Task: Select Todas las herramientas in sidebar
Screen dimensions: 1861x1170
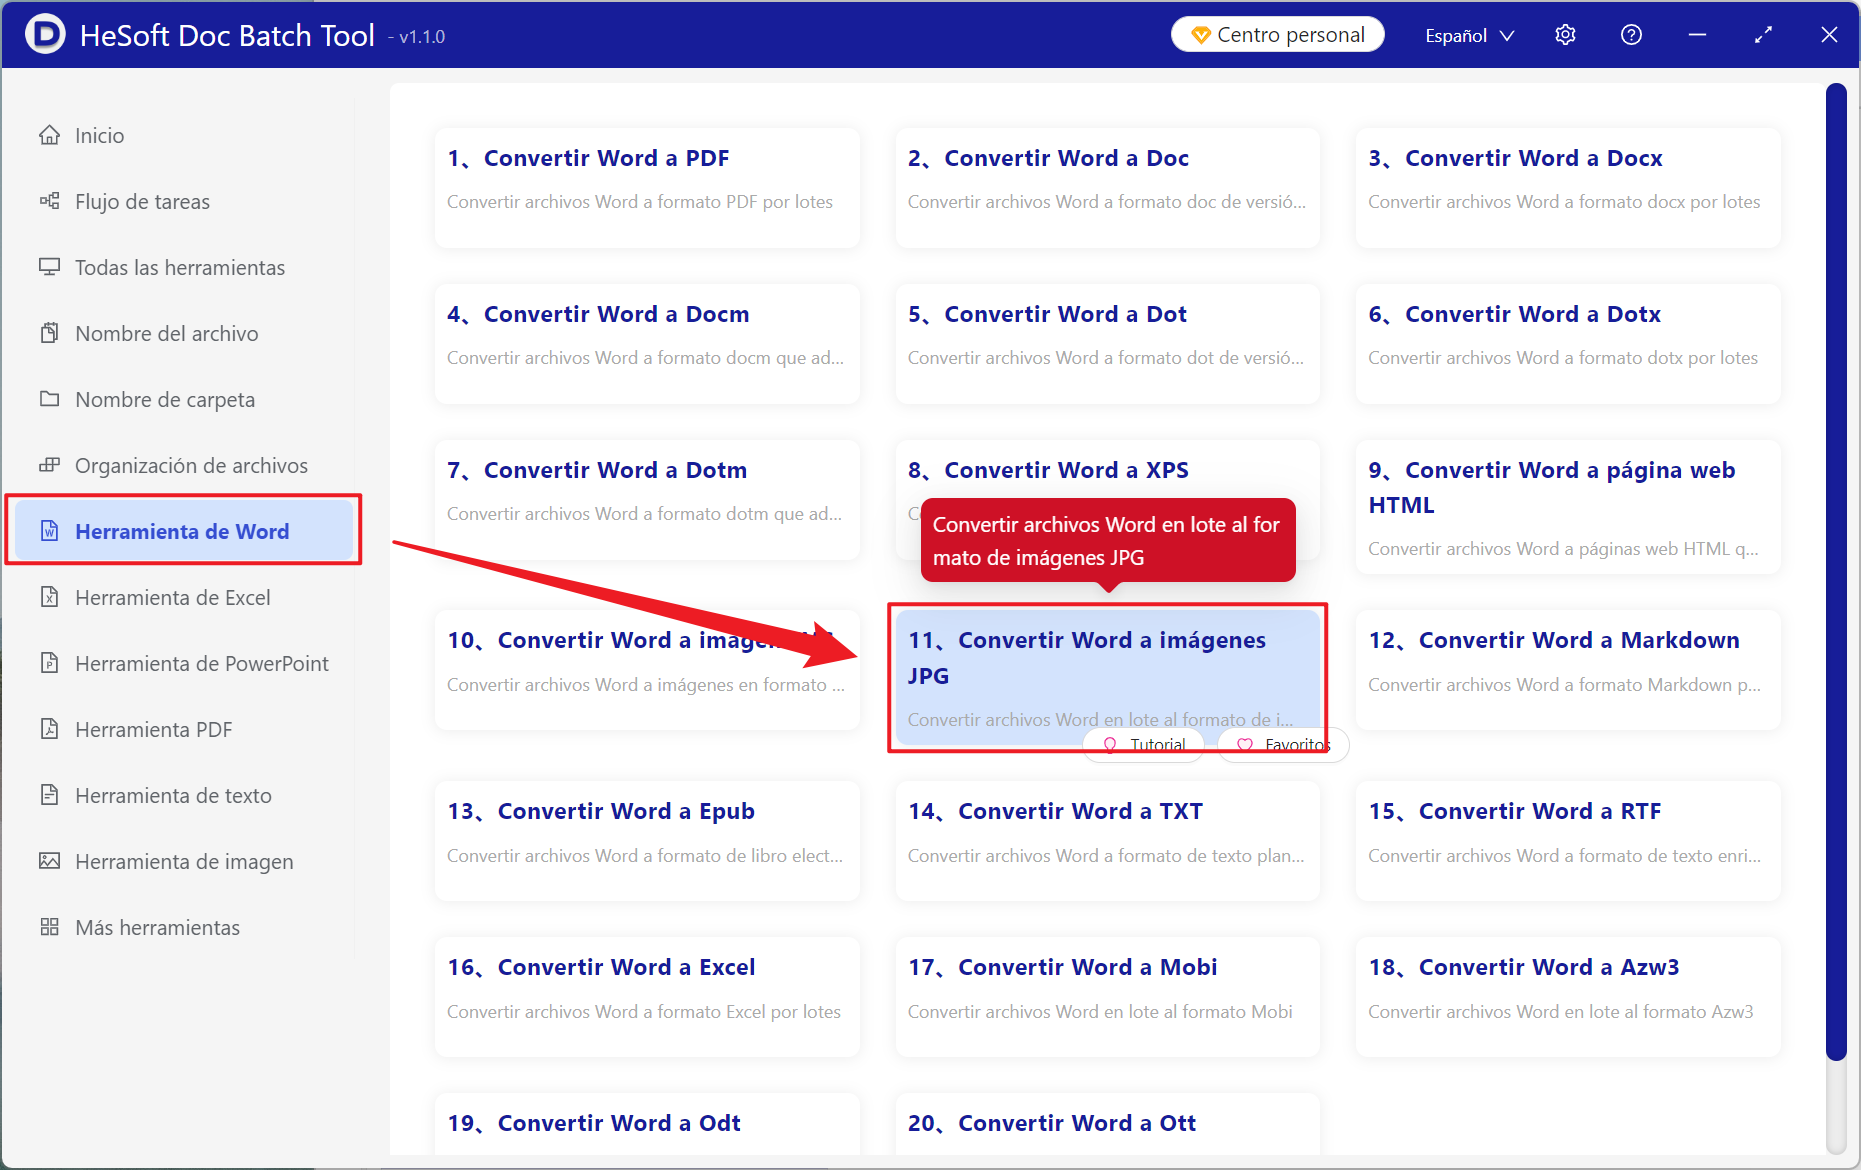Action: [x=182, y=267]
